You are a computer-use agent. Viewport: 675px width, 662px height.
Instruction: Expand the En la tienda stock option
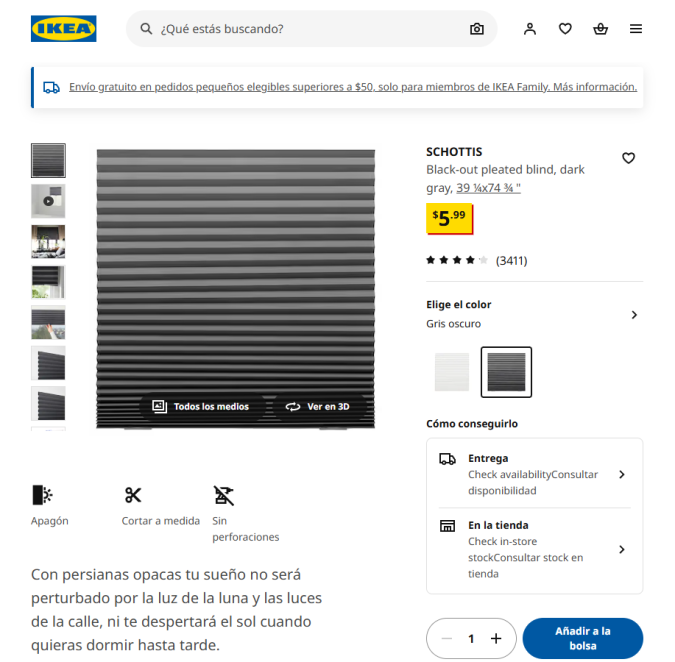[534, 550]
